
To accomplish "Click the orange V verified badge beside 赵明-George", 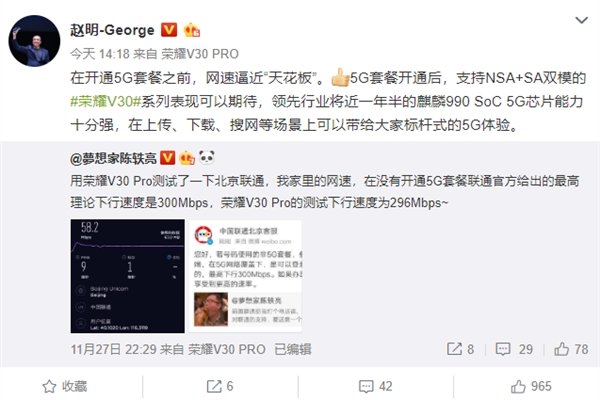I will tap(169, 30).
